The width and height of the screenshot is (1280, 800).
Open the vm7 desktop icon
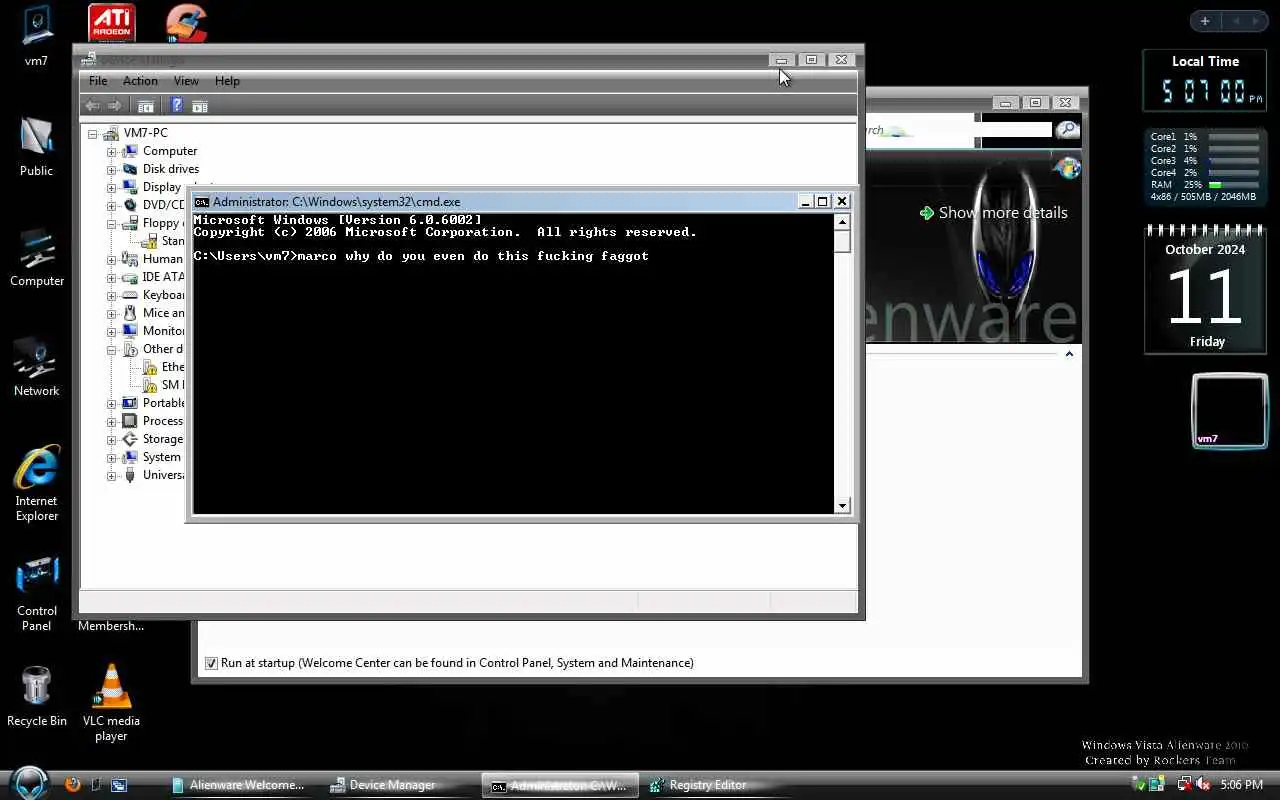[x=36, y=38]
